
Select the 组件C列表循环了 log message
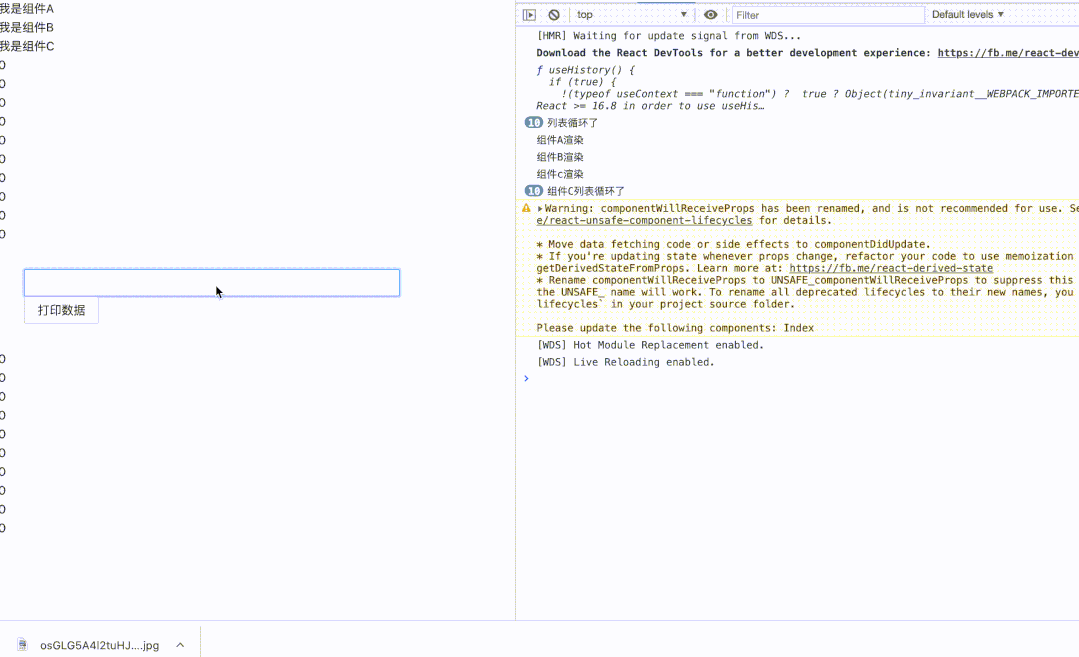click(586, 191)
